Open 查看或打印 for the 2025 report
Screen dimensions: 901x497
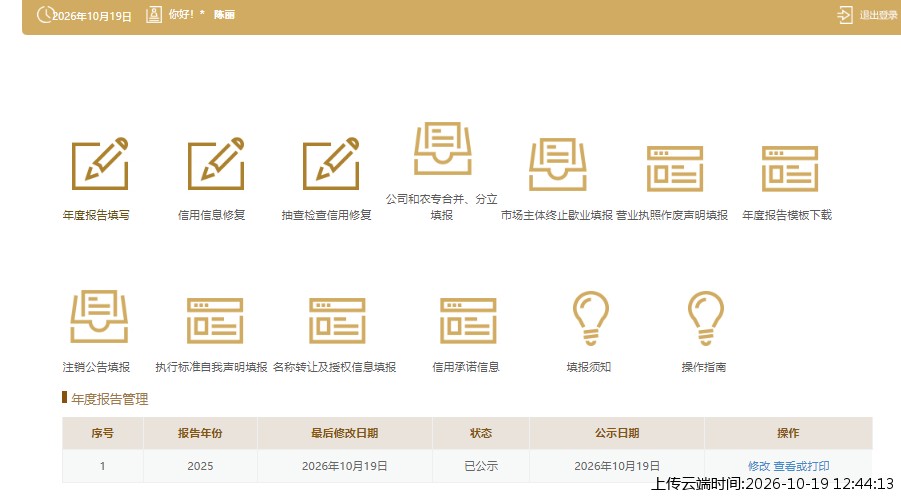[801, 466]
